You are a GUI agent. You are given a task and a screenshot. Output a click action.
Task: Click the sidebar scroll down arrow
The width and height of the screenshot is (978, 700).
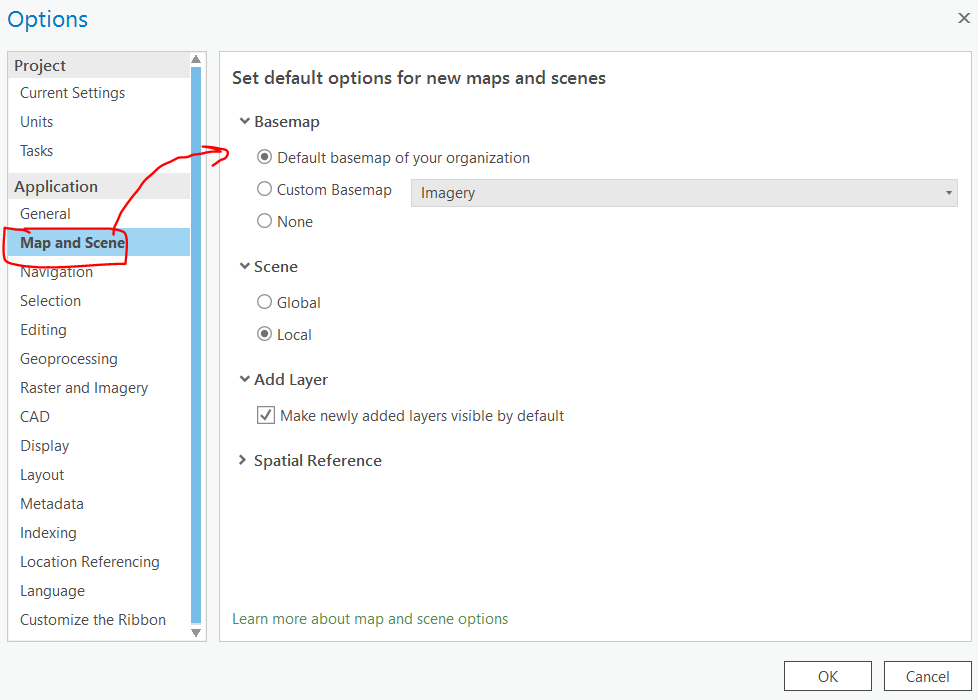click(196, 632)
